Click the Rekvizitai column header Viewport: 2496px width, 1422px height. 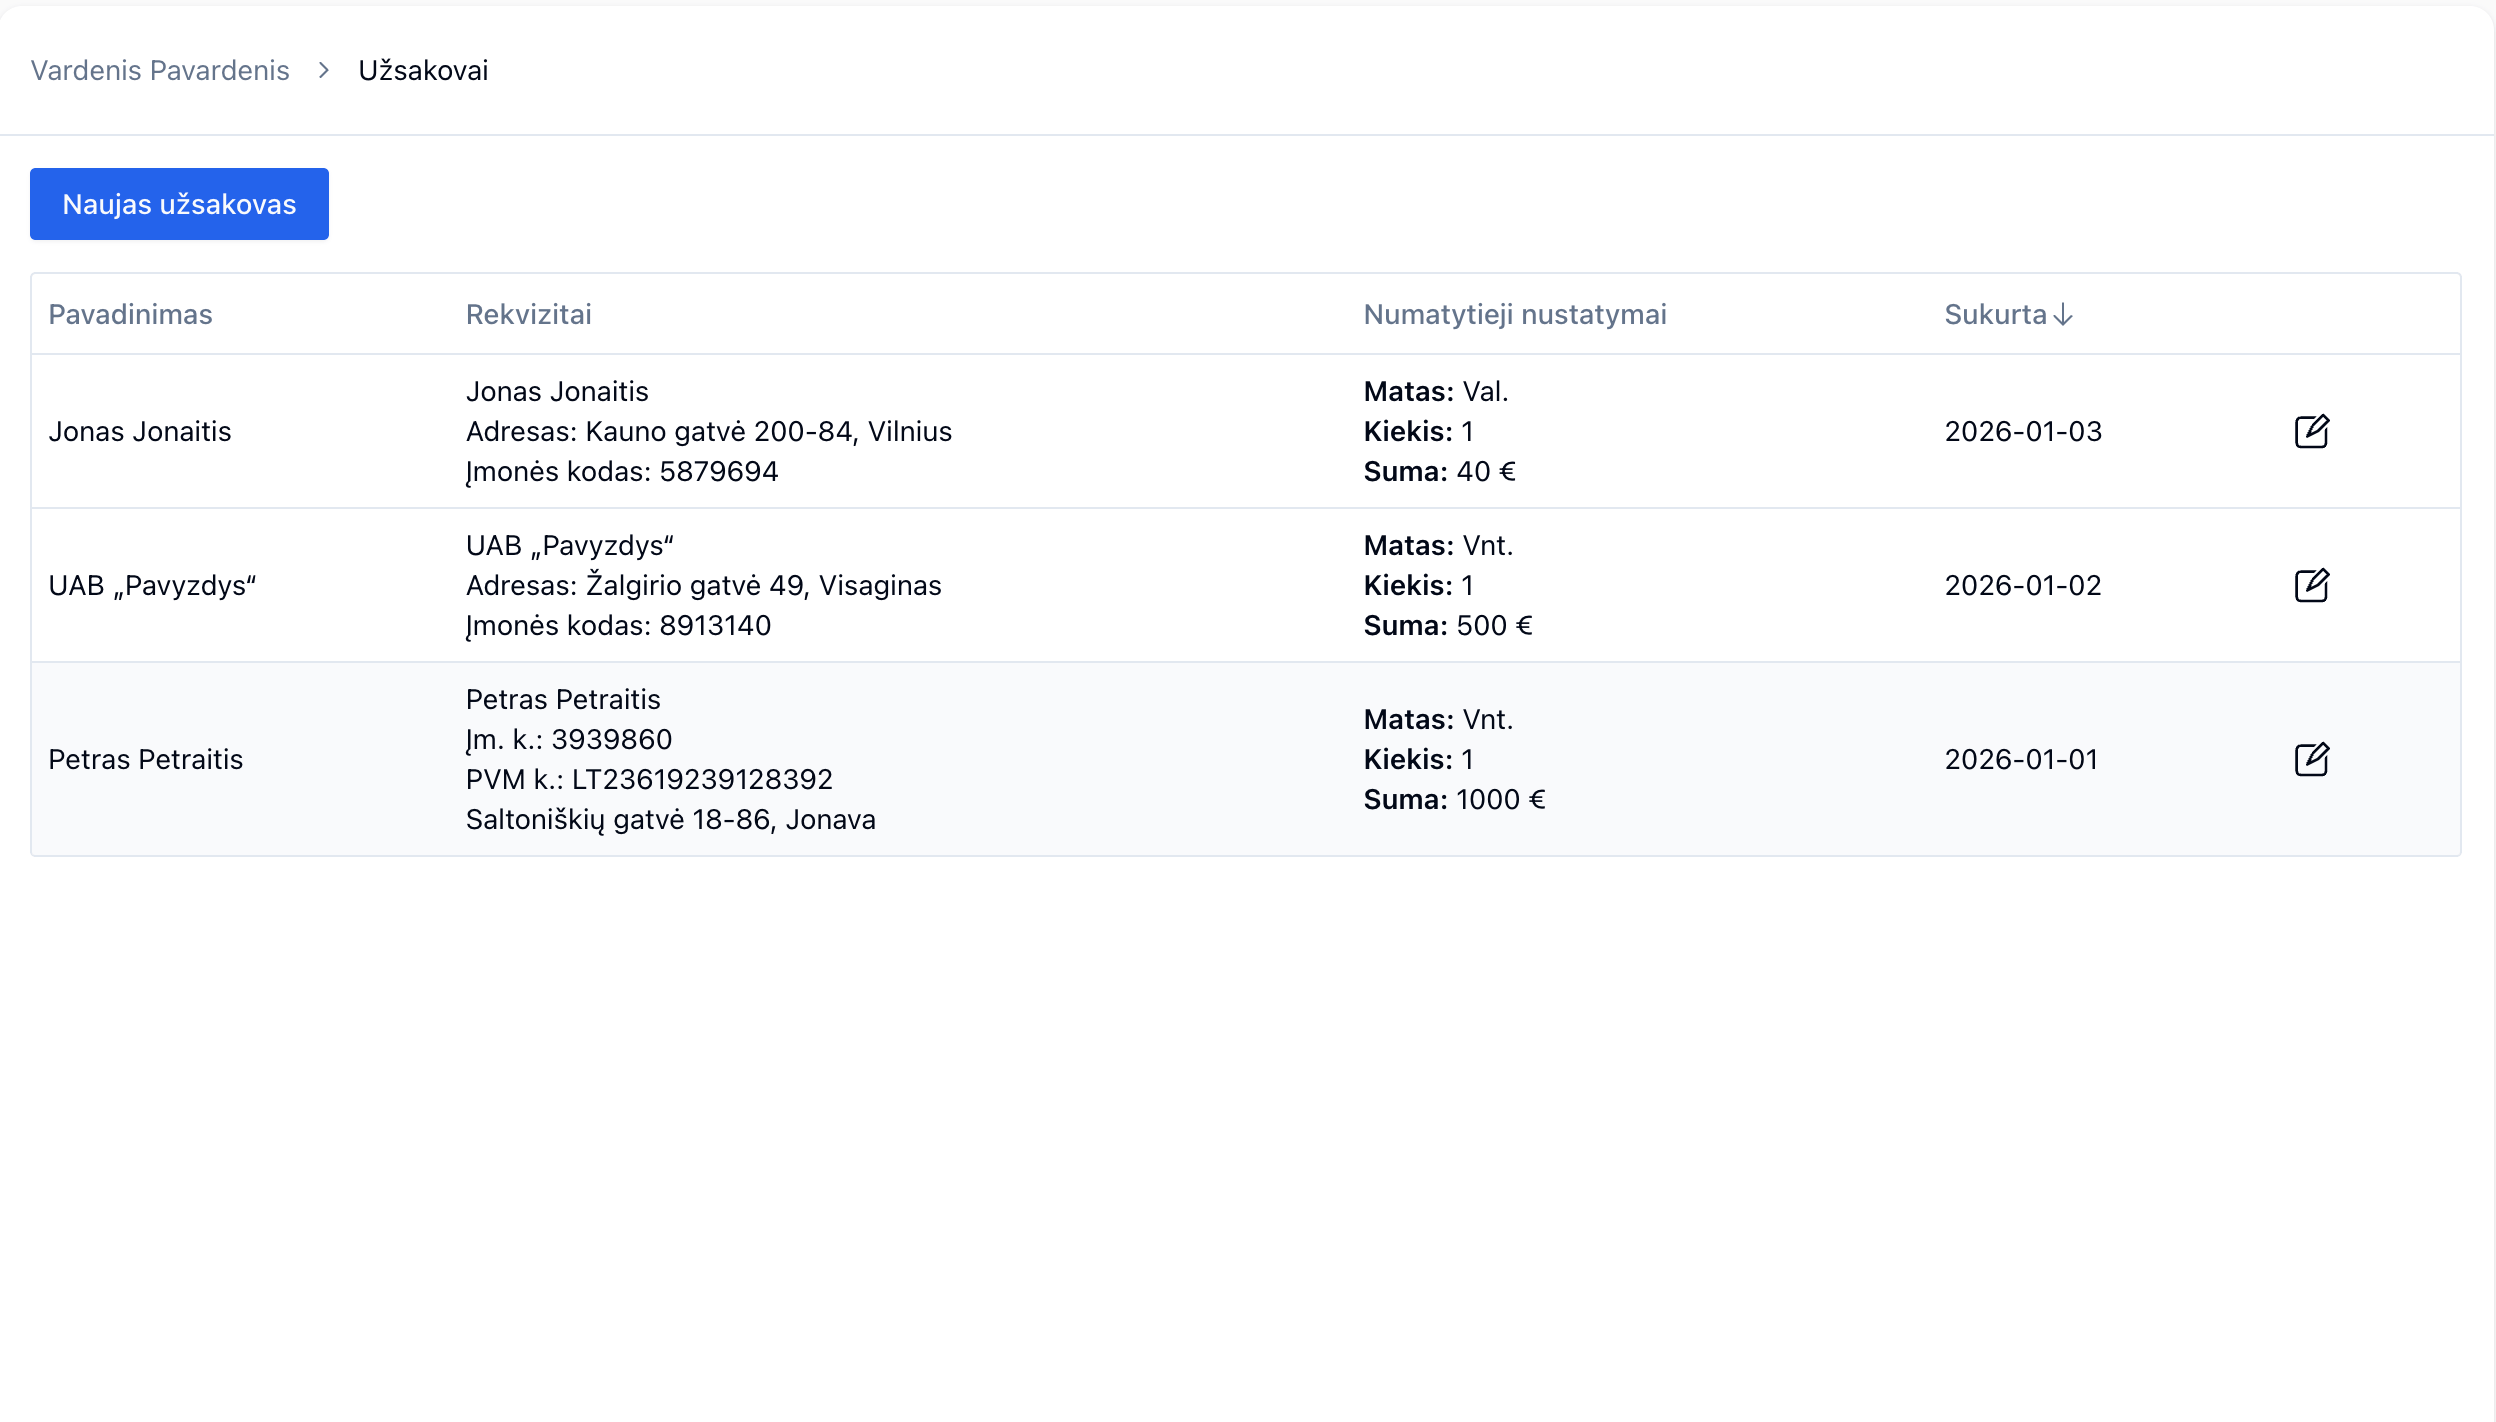coord(528,314)
